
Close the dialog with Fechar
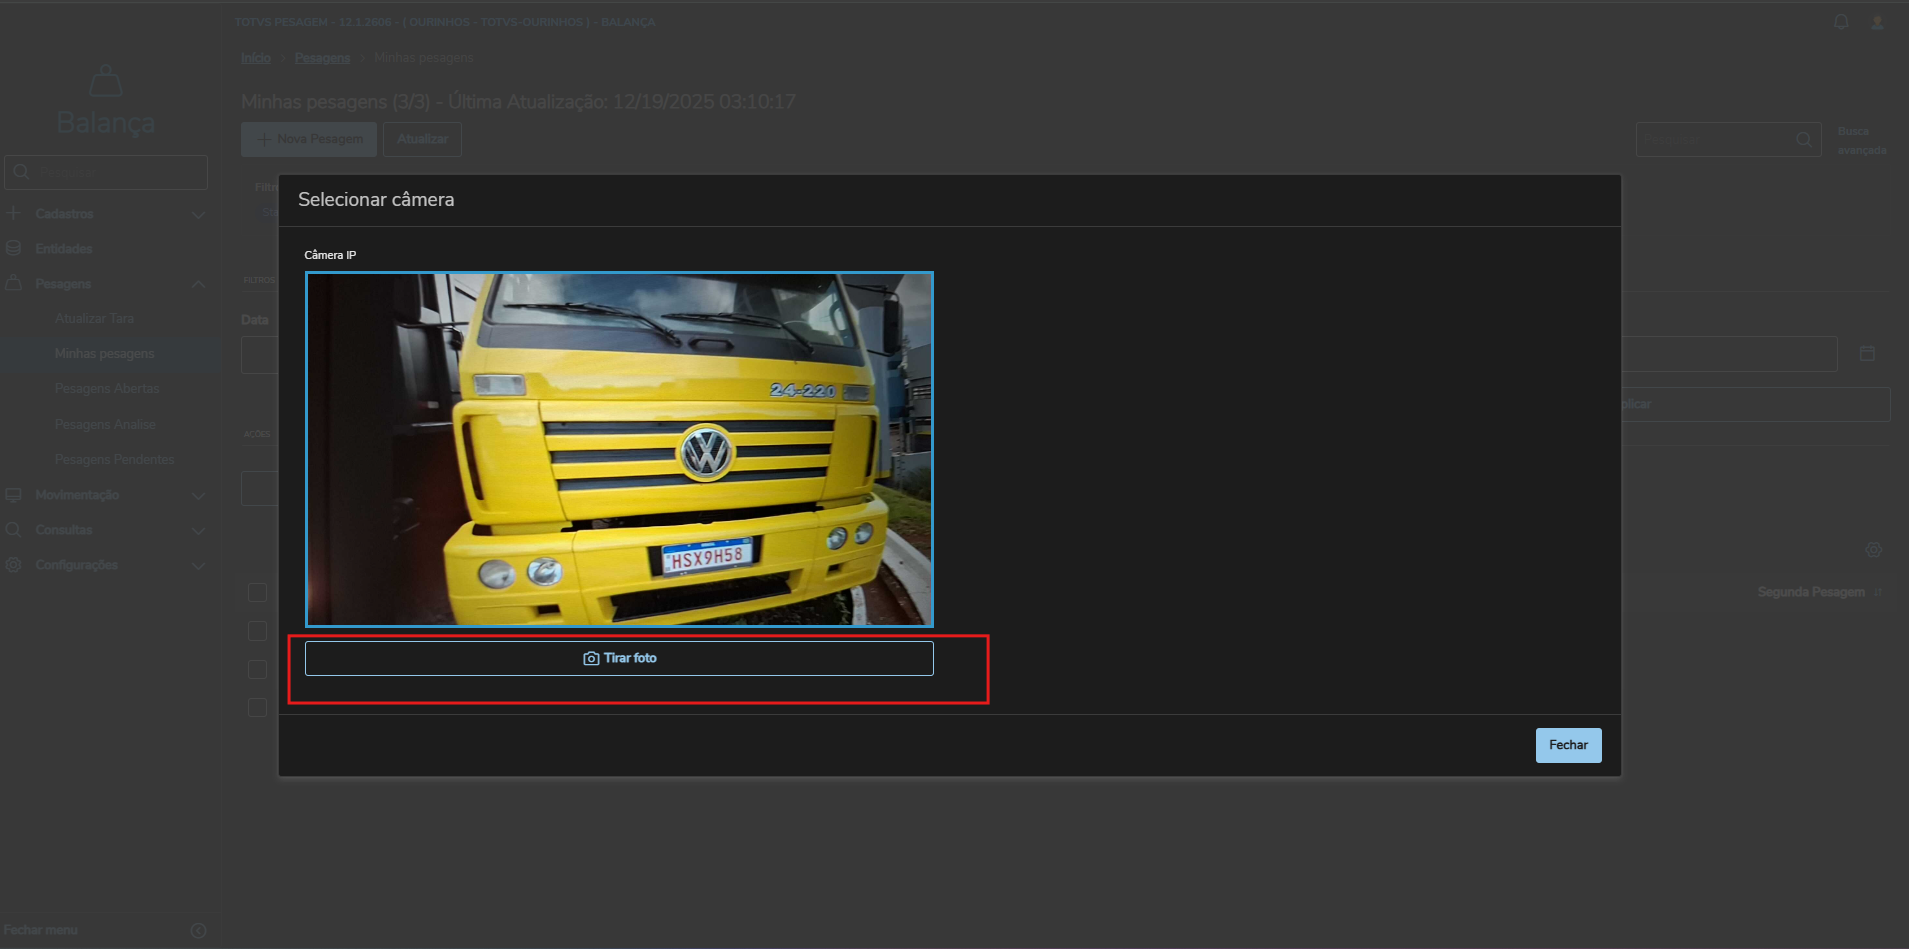tap(1568, 745)
